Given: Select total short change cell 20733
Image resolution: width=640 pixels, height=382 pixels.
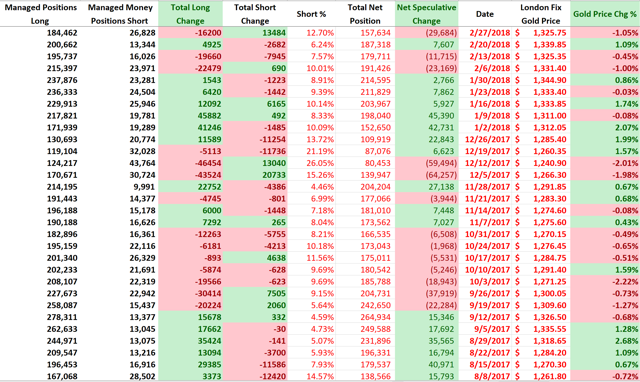Looking at the screenshot, I should click(255, 175).
